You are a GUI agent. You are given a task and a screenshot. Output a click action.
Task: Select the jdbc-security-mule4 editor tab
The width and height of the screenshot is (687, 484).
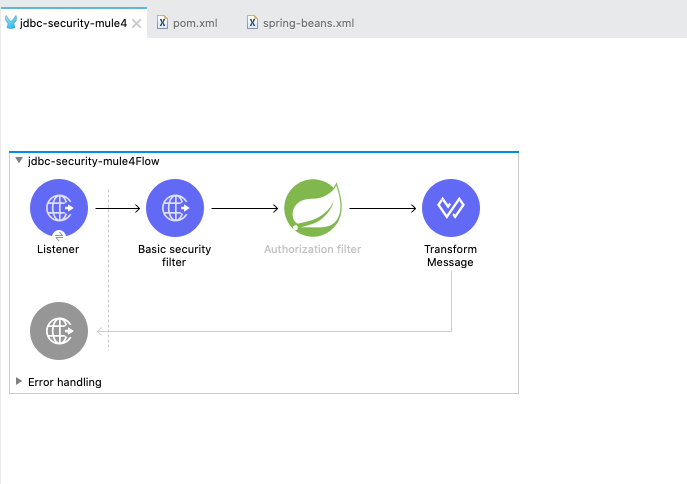pos(73,22)
